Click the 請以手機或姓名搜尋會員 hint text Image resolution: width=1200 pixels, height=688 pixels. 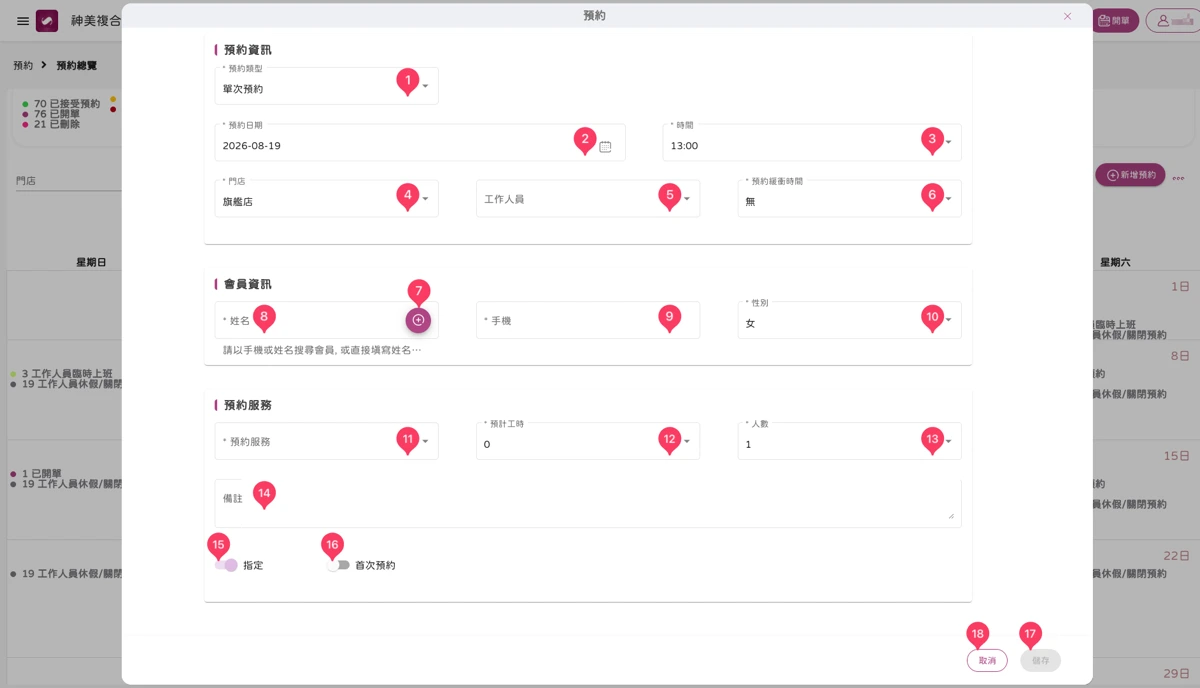322,351
